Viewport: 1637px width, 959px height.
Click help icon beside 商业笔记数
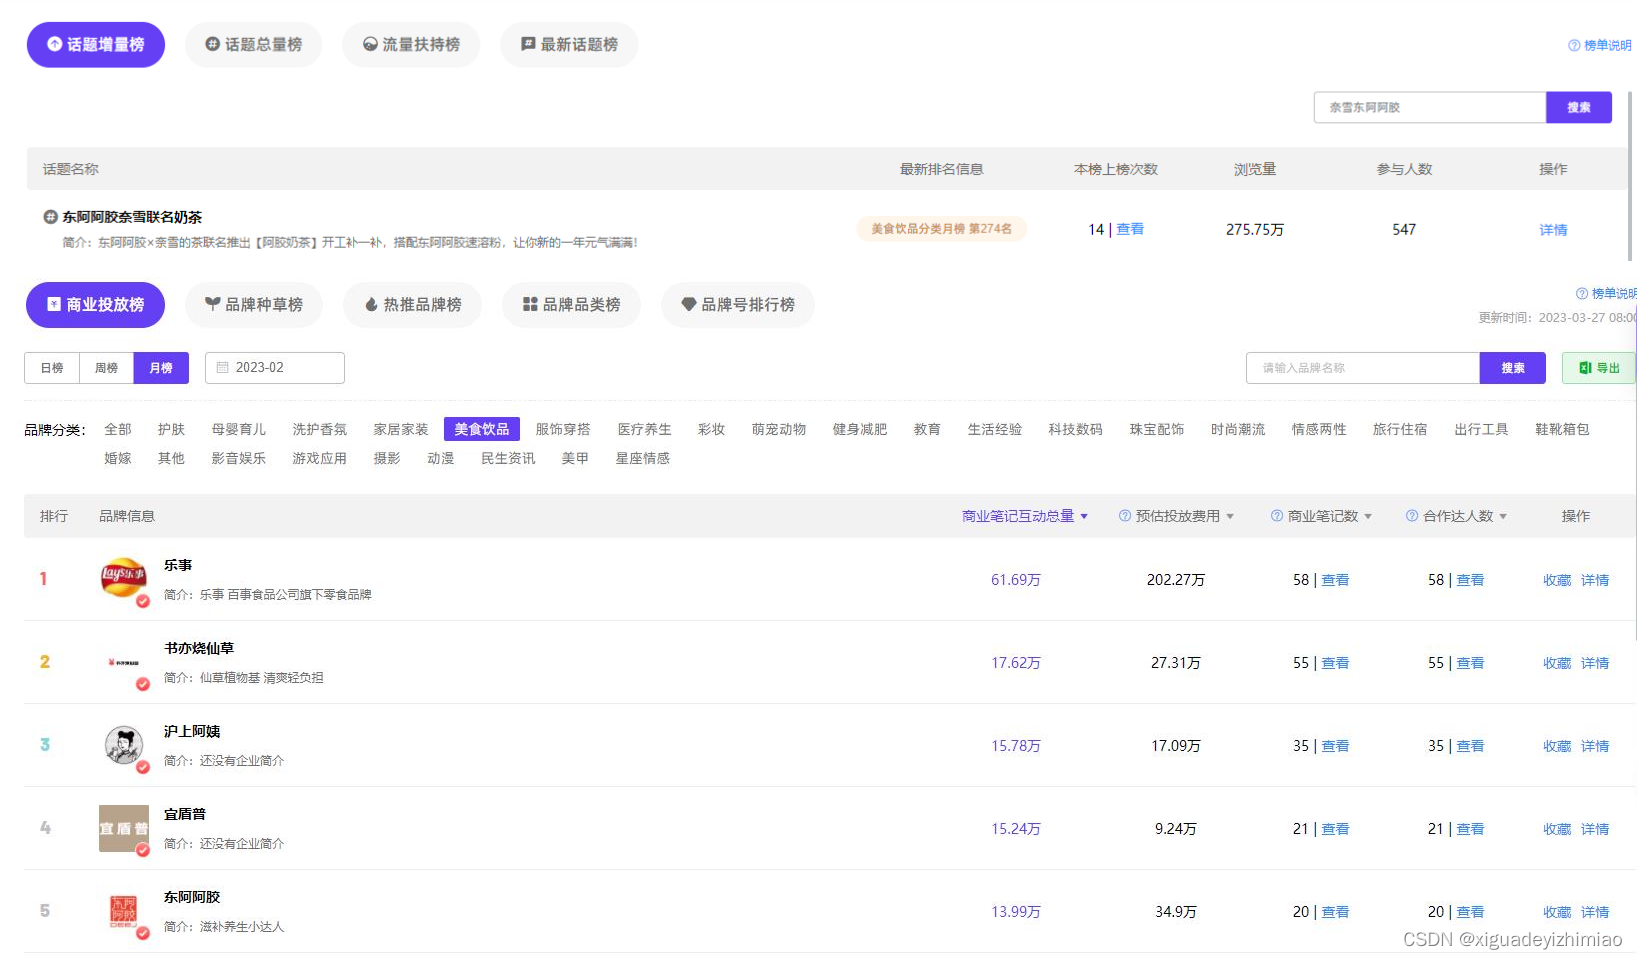point(1277,516)
